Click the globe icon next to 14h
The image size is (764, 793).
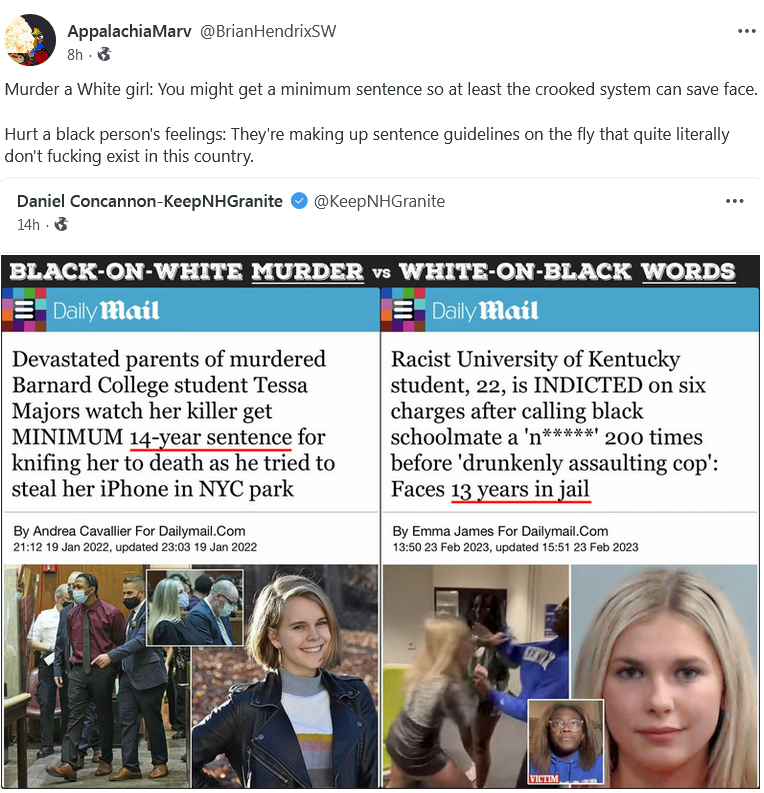click(x=61, y=224)
